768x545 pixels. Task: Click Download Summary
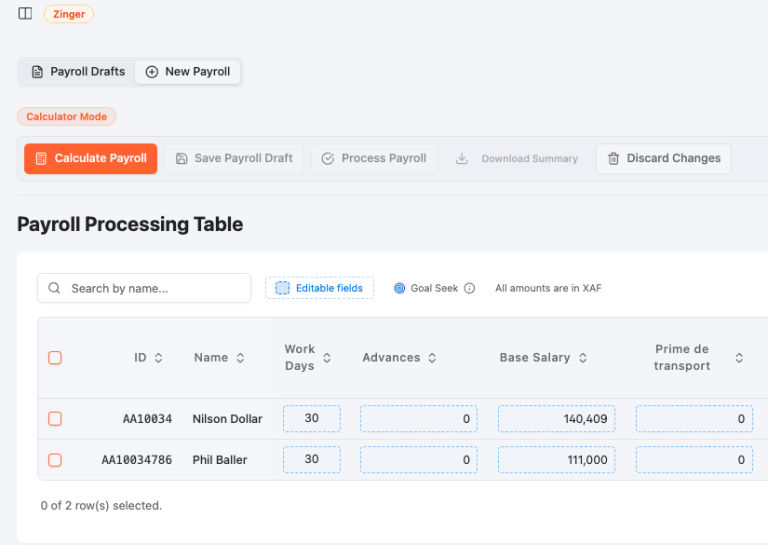(x=517, y=159)
